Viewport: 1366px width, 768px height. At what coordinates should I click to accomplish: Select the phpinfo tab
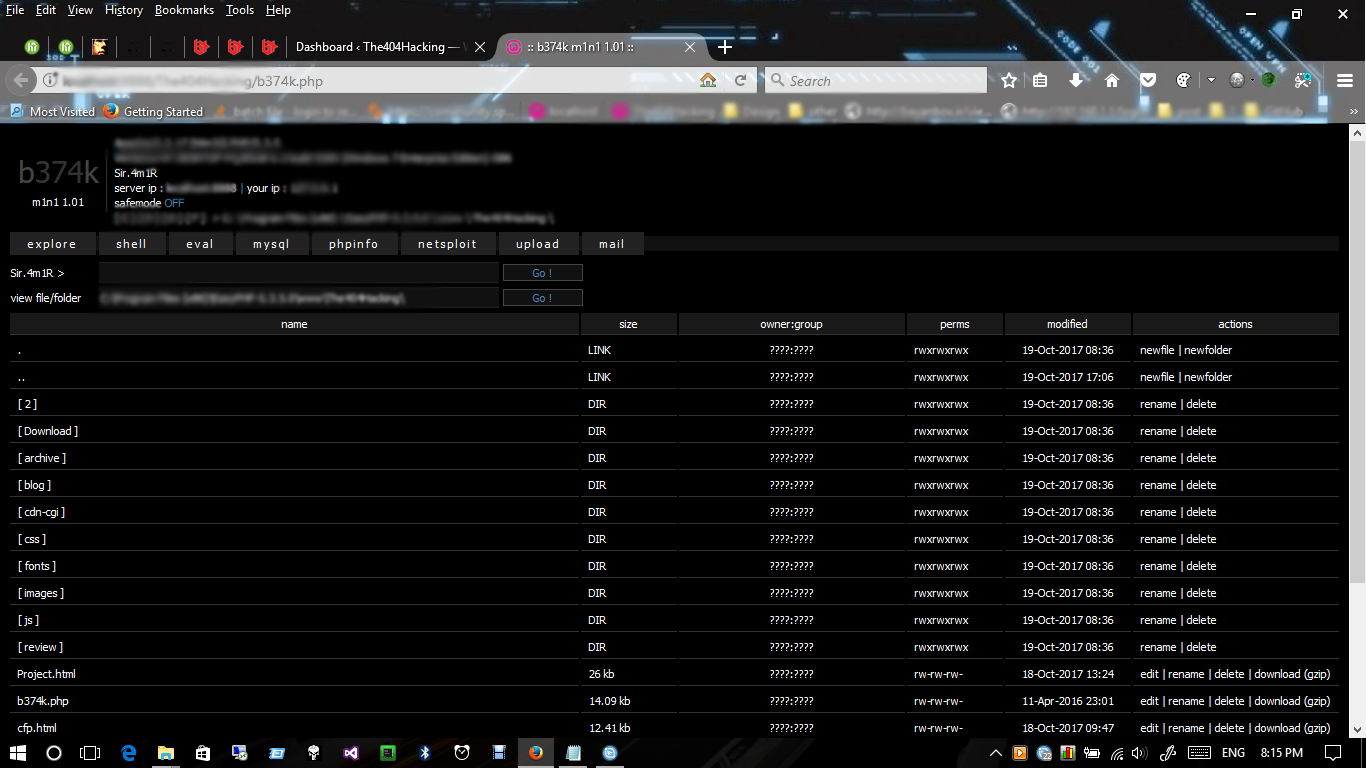pyautogui.click(x=357, y=244)
